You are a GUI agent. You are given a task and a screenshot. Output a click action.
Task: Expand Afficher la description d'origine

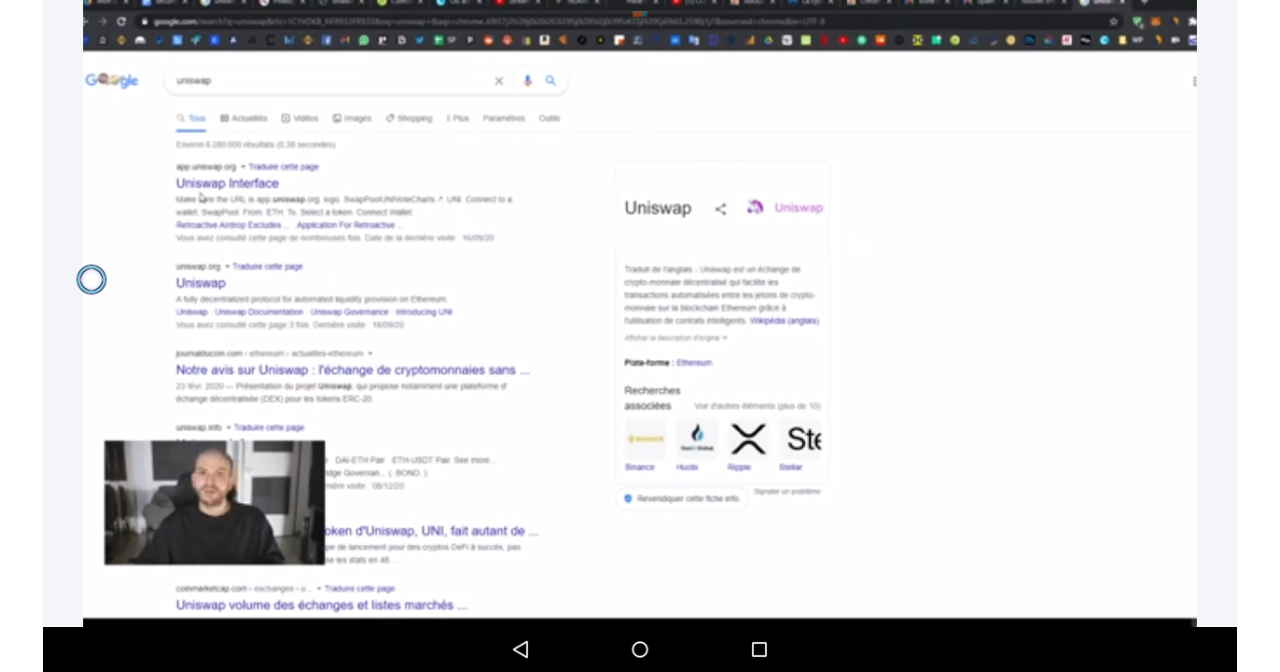pos(676,338)
